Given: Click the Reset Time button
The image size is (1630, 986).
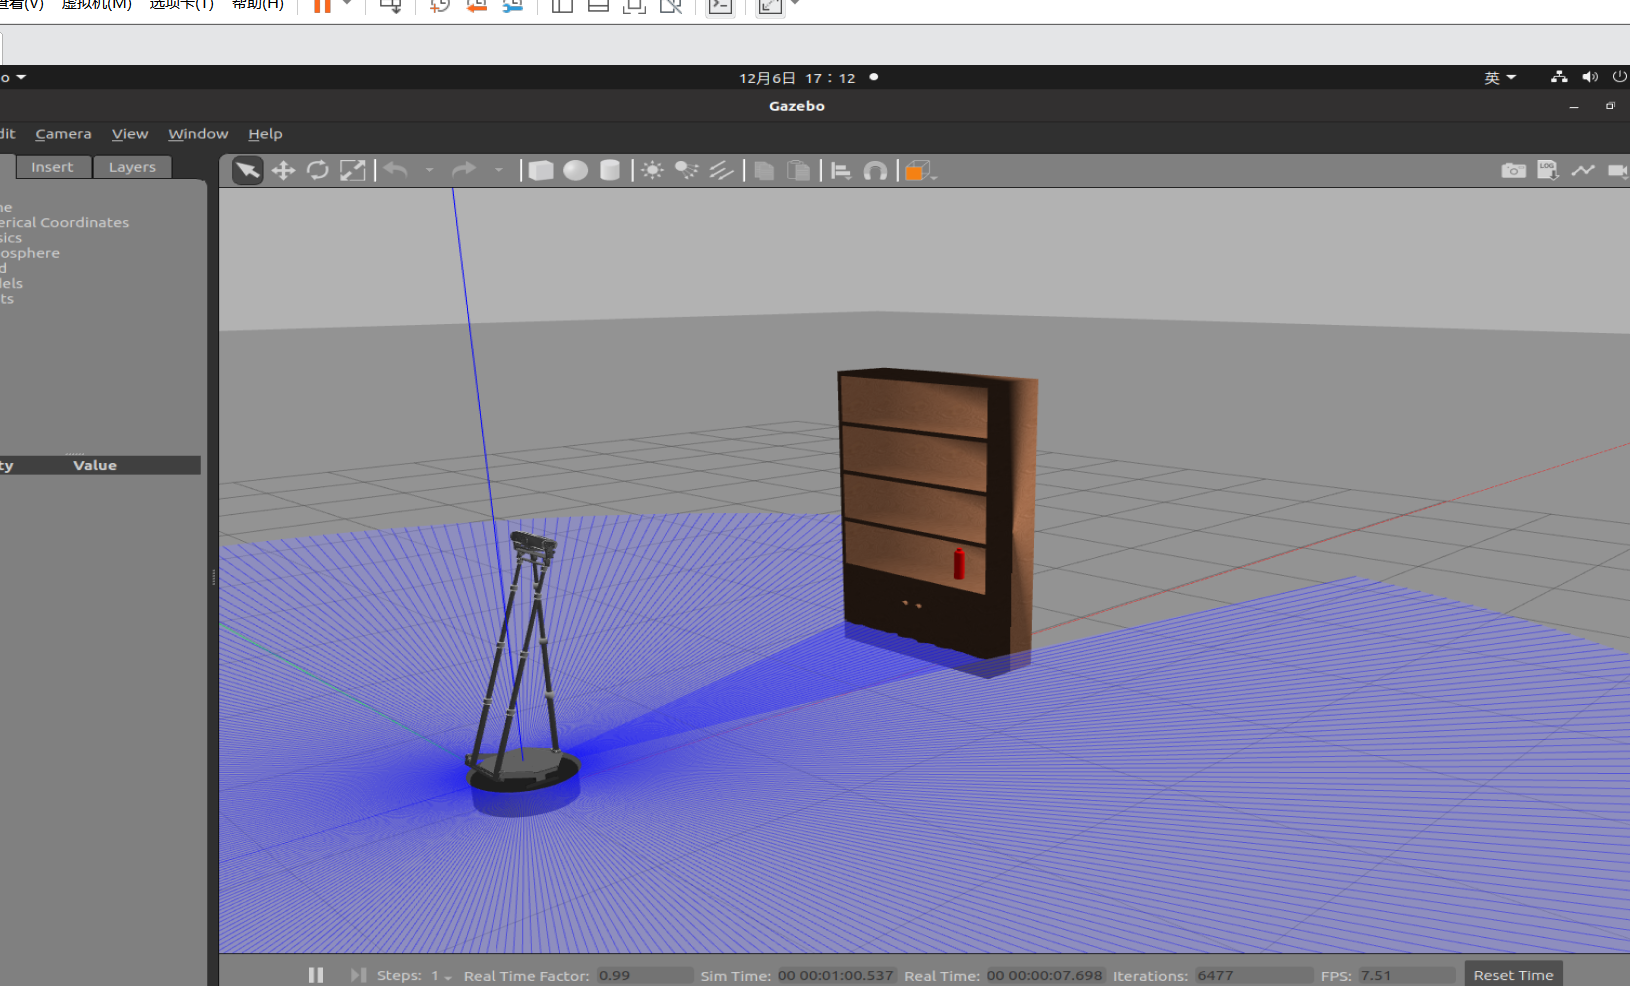Looking at the screenshot, I should tap(1513, 975).
